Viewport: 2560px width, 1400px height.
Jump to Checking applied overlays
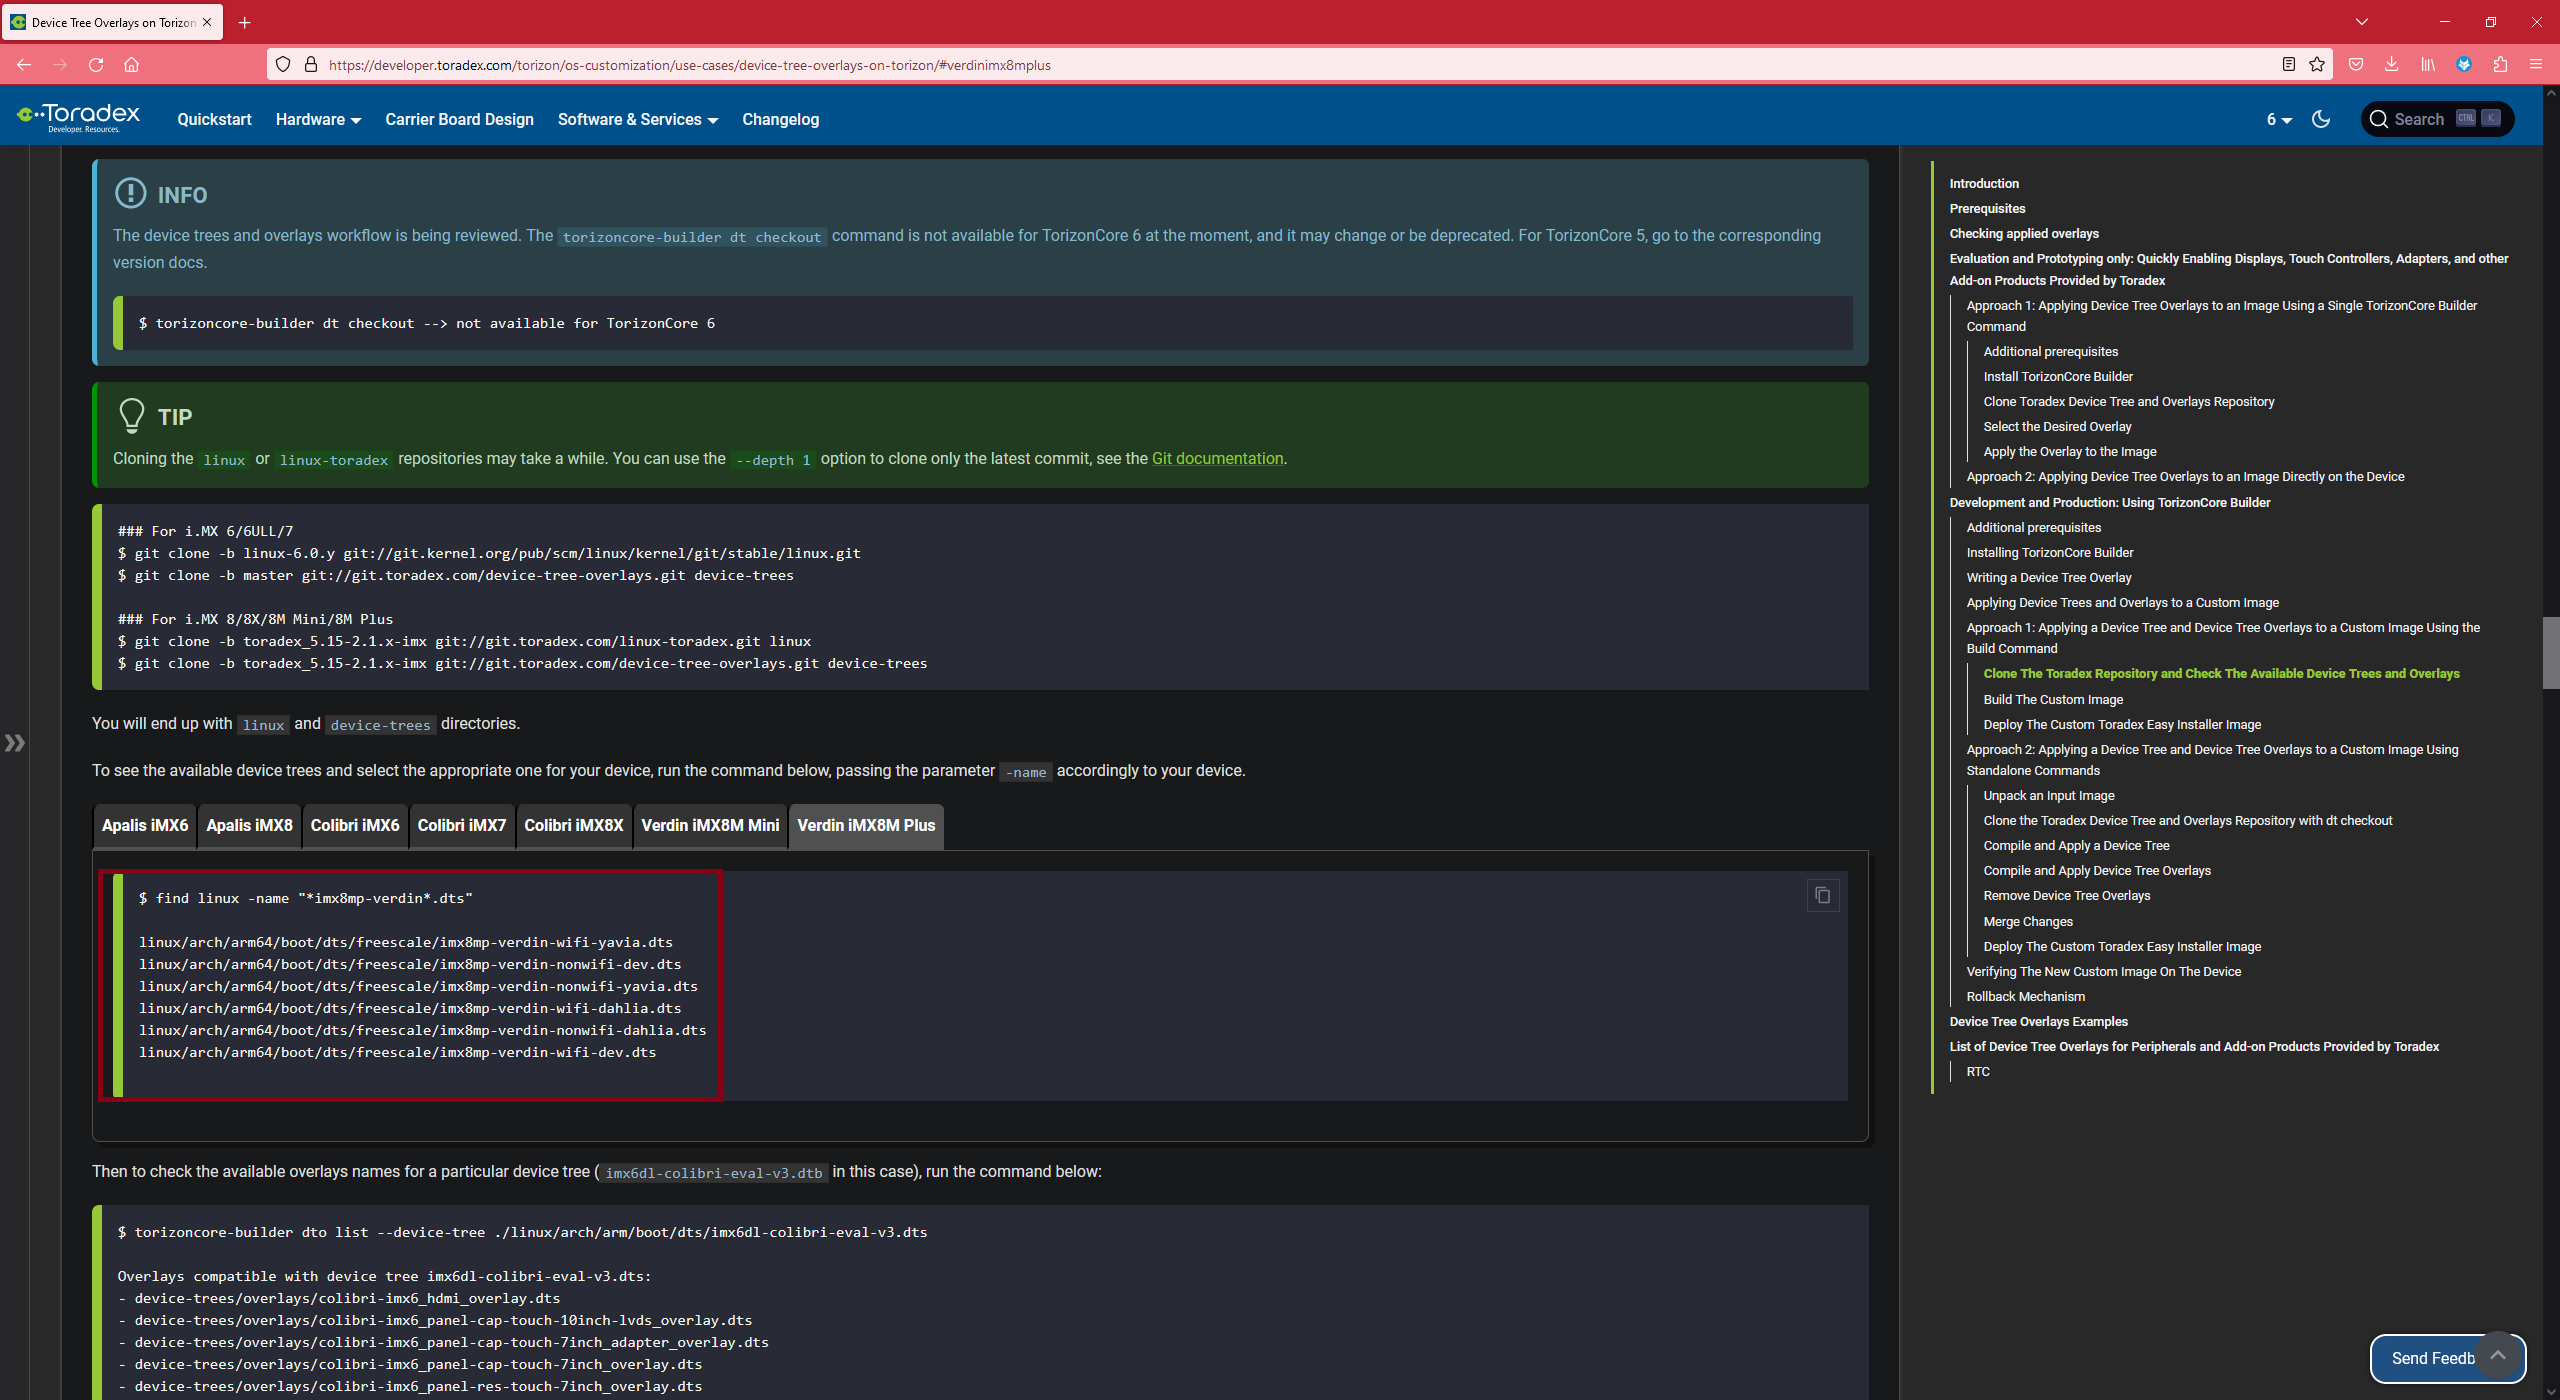coord(2023,233)
